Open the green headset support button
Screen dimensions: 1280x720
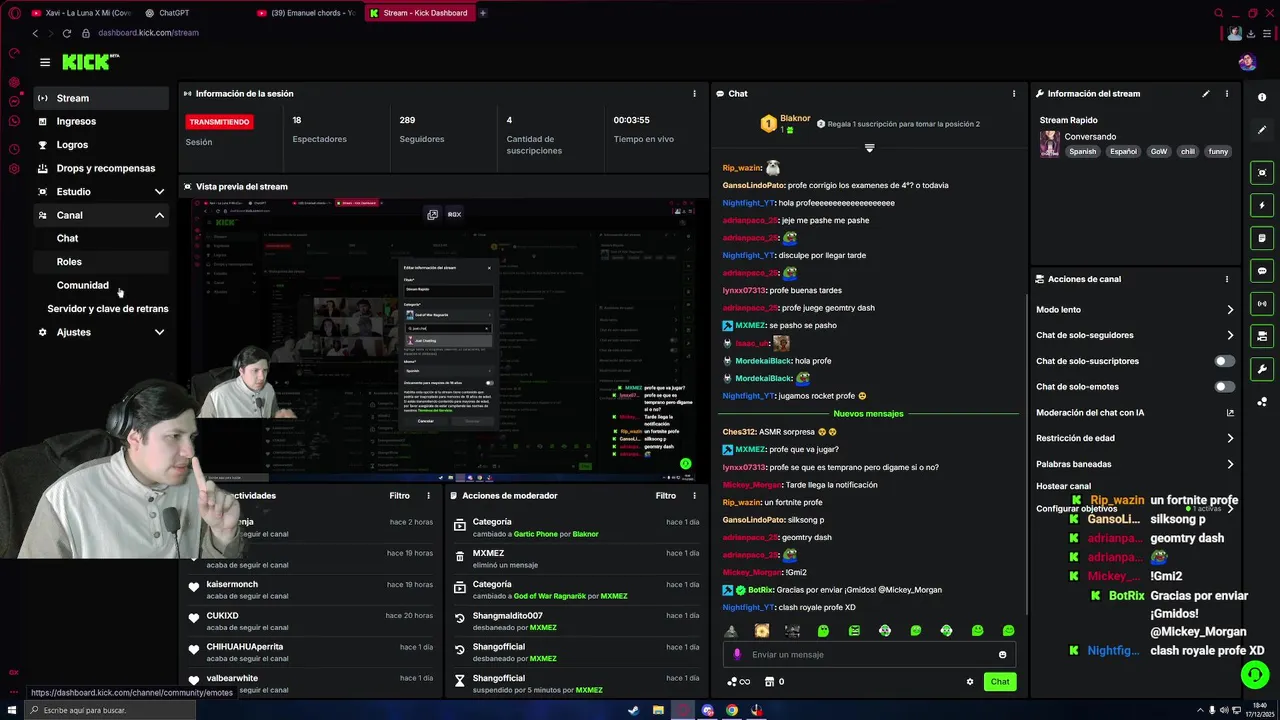tap(1255, 675)
